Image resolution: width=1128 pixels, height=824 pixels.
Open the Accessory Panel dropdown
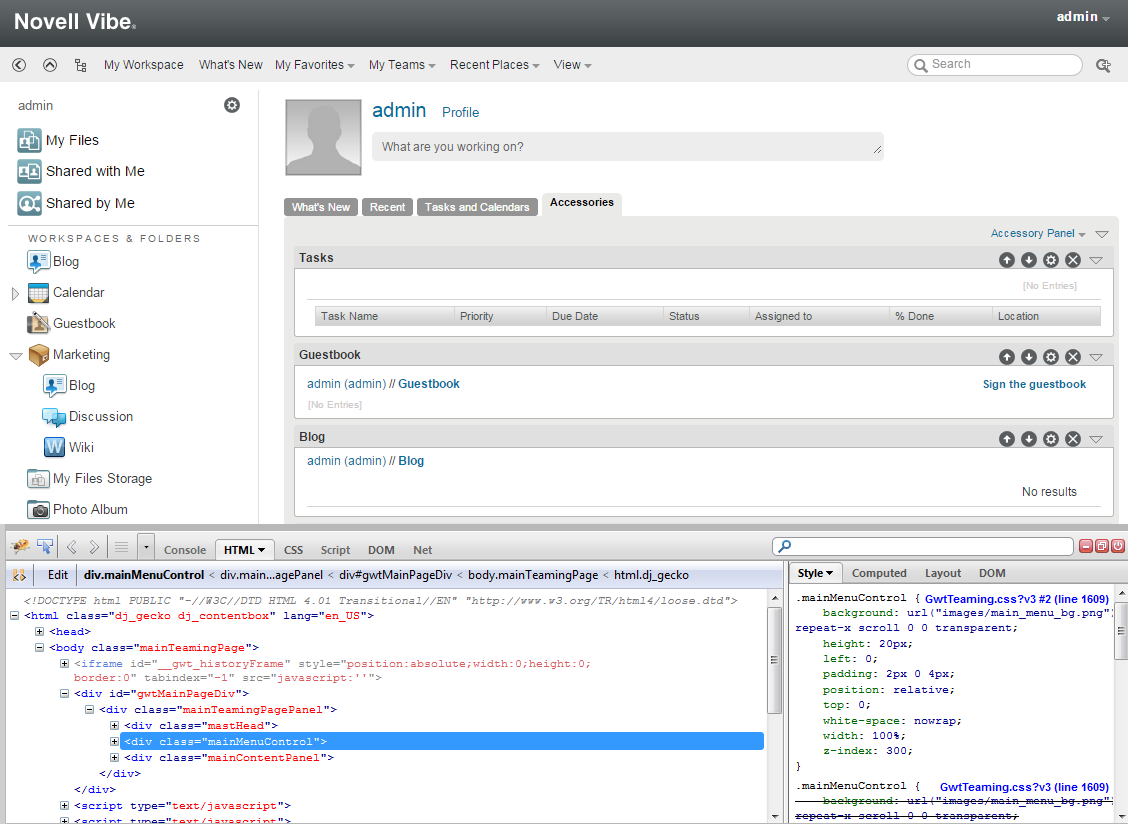(1038, 233)
